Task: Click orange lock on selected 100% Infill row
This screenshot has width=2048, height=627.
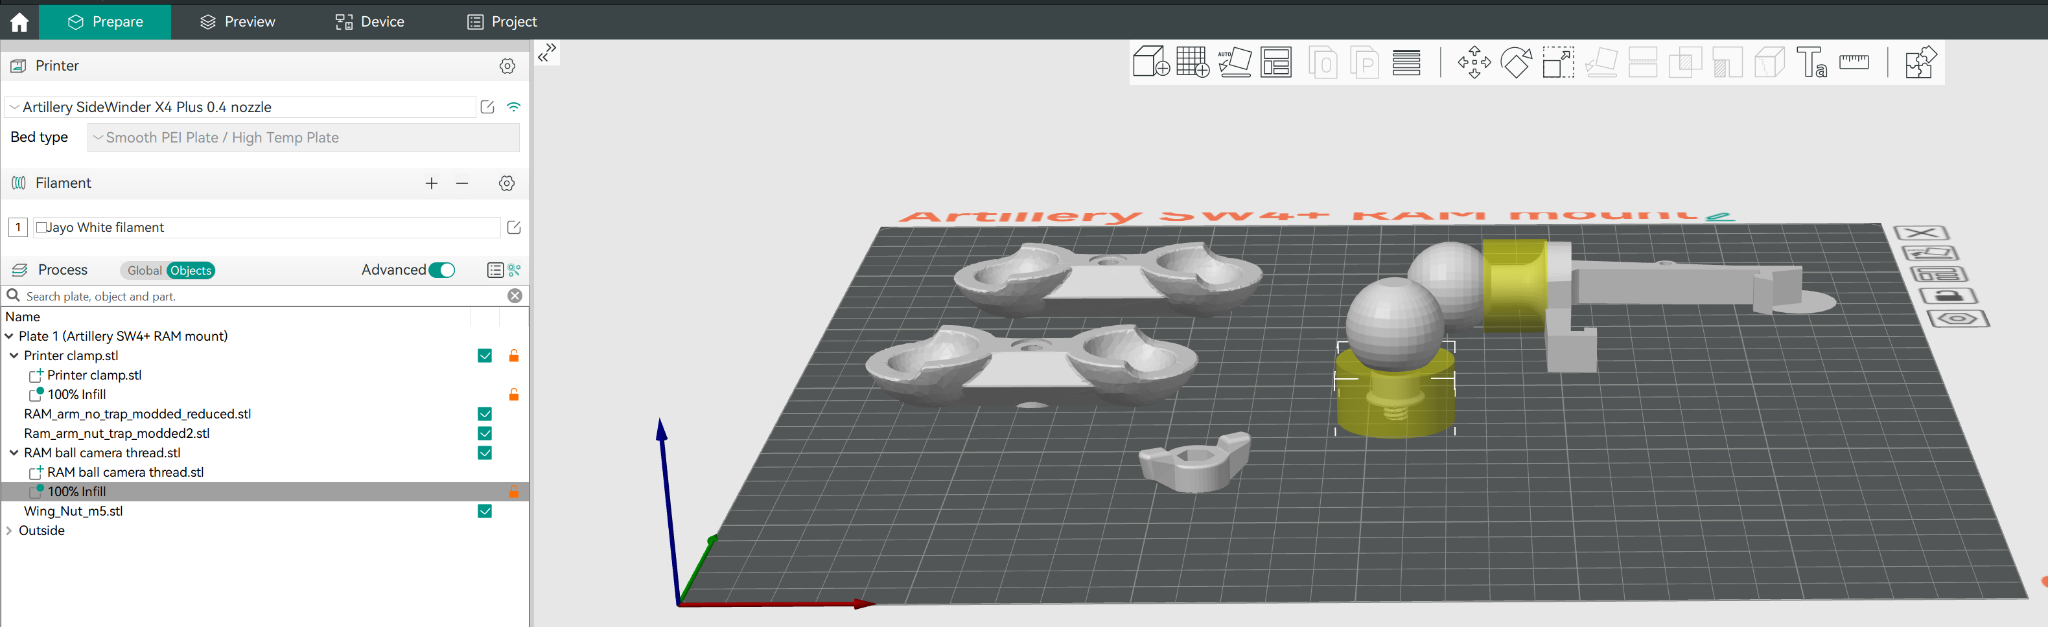Action: pos(514,492)
